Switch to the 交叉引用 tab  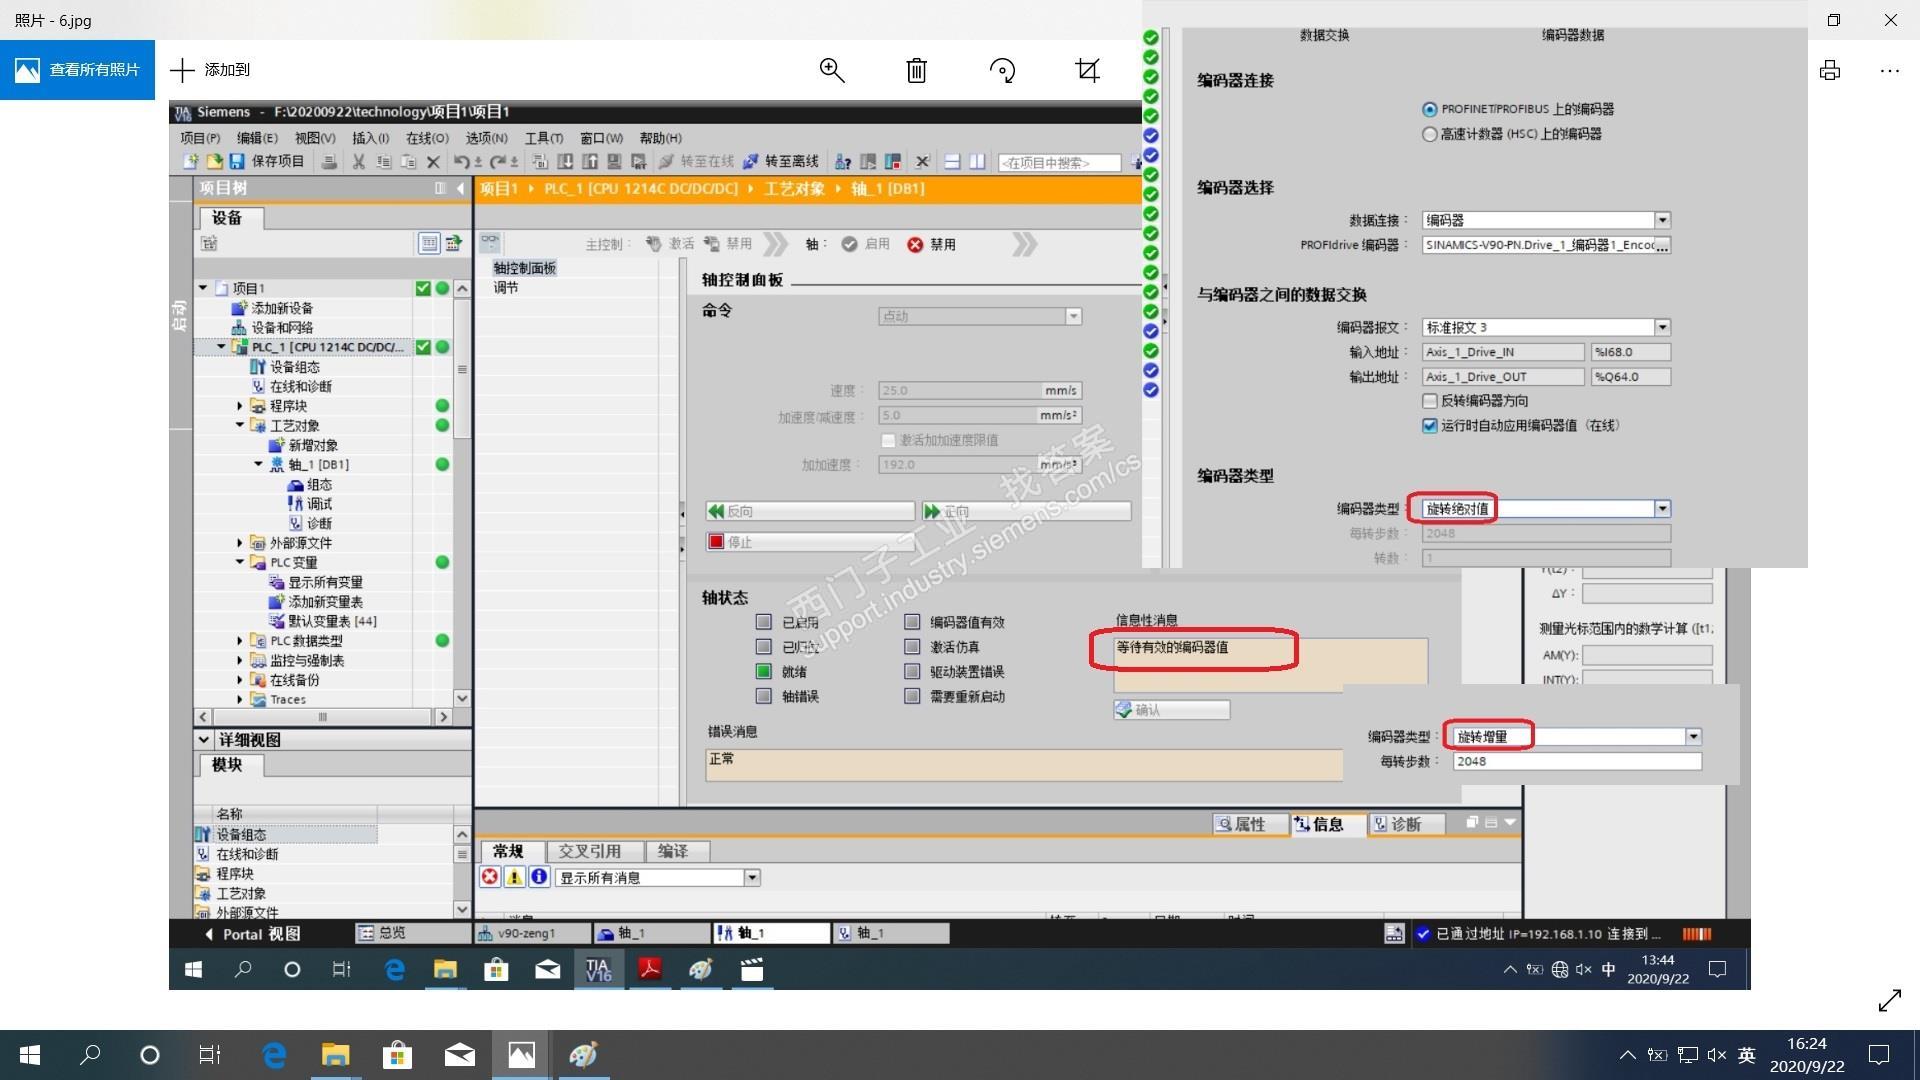[589, 851]
